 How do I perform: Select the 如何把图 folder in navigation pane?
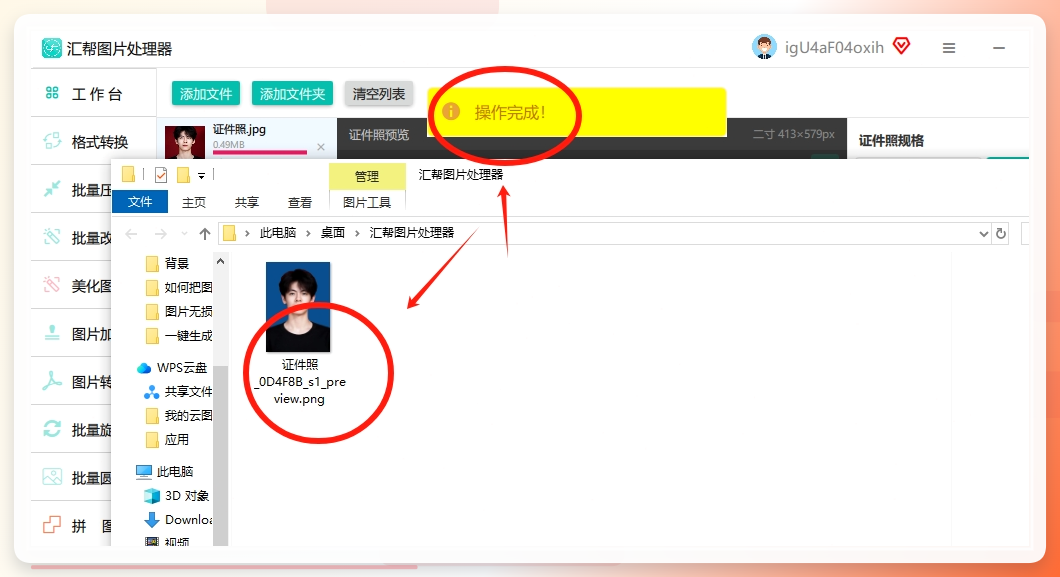pyautogui.click(x=178, y=287)
